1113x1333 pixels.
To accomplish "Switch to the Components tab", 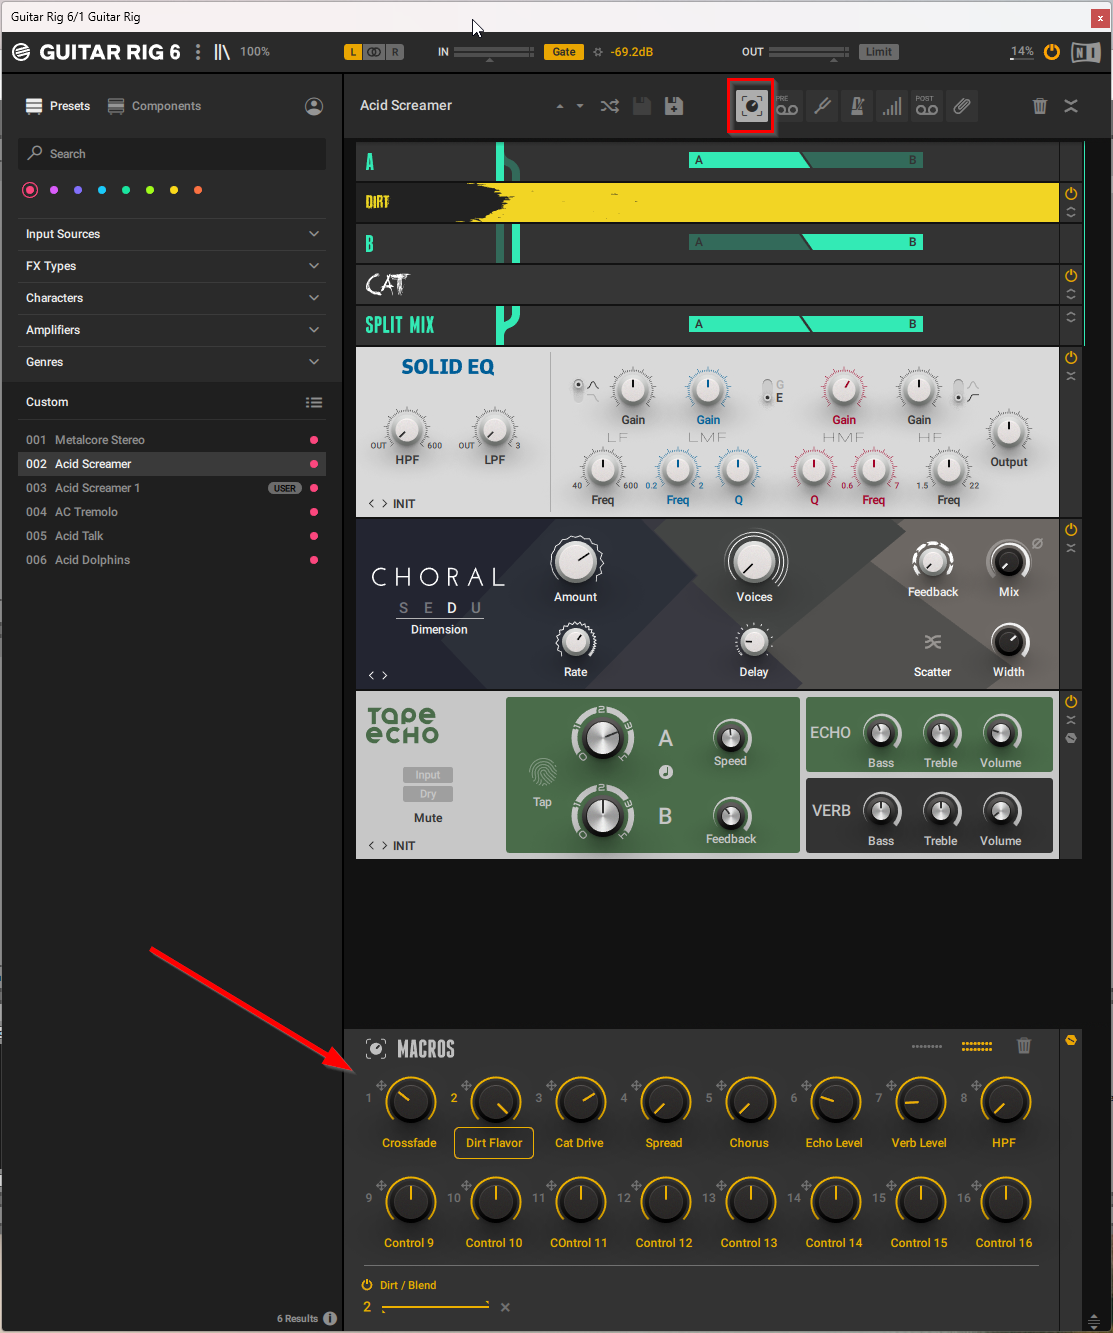I will (154, 106).
